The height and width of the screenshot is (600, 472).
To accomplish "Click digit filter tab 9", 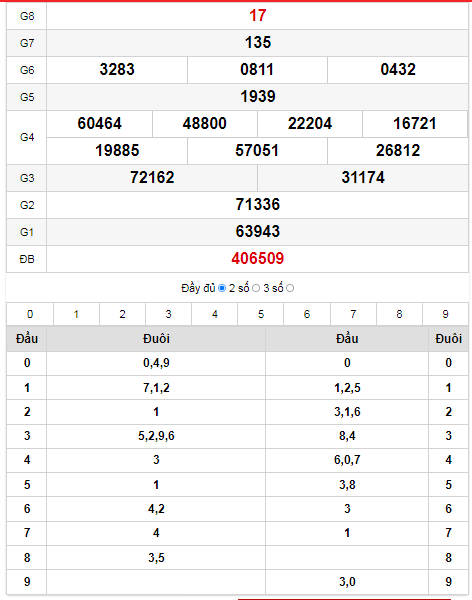I will pyautogui.click(x=445, y=314).
